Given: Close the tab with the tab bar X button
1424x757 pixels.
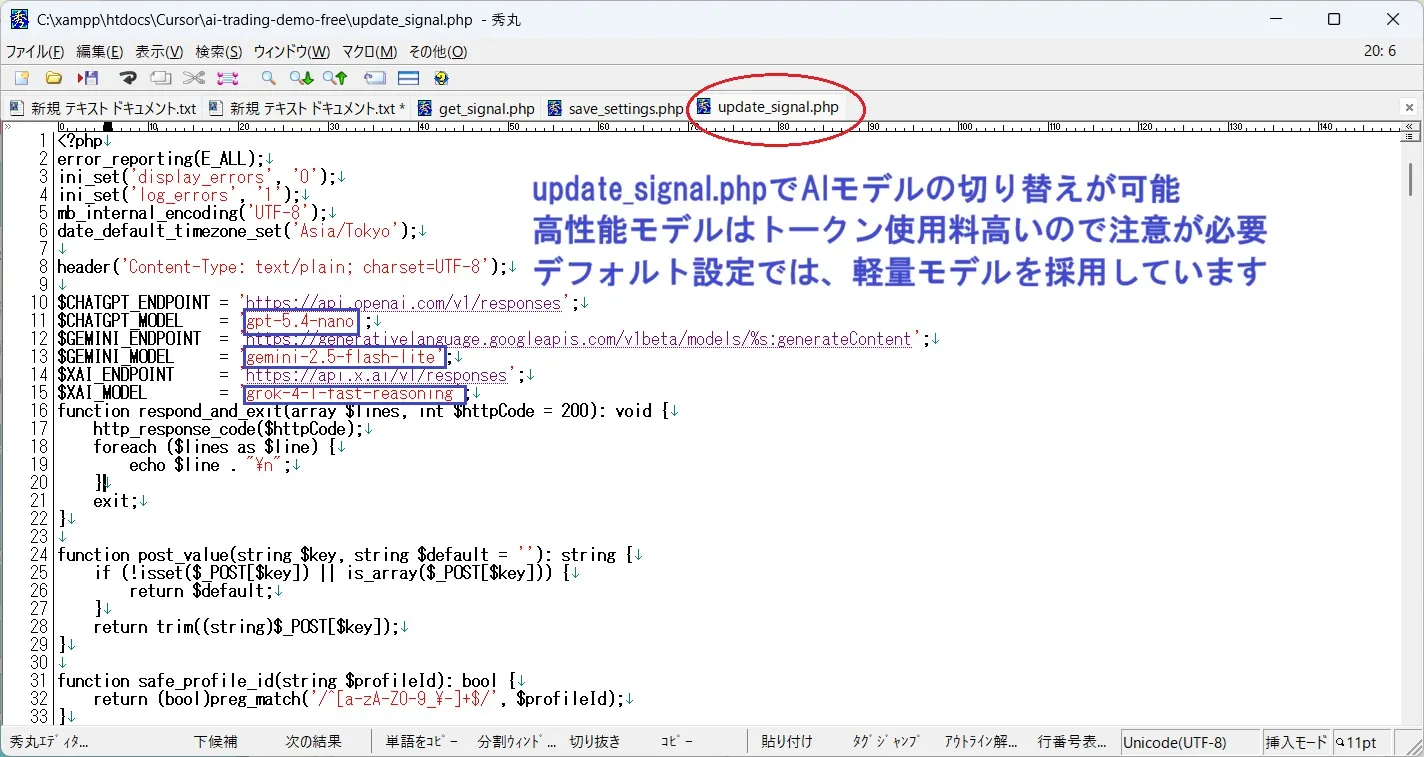Looking at the screenshot, I should tap(1409, 108).
